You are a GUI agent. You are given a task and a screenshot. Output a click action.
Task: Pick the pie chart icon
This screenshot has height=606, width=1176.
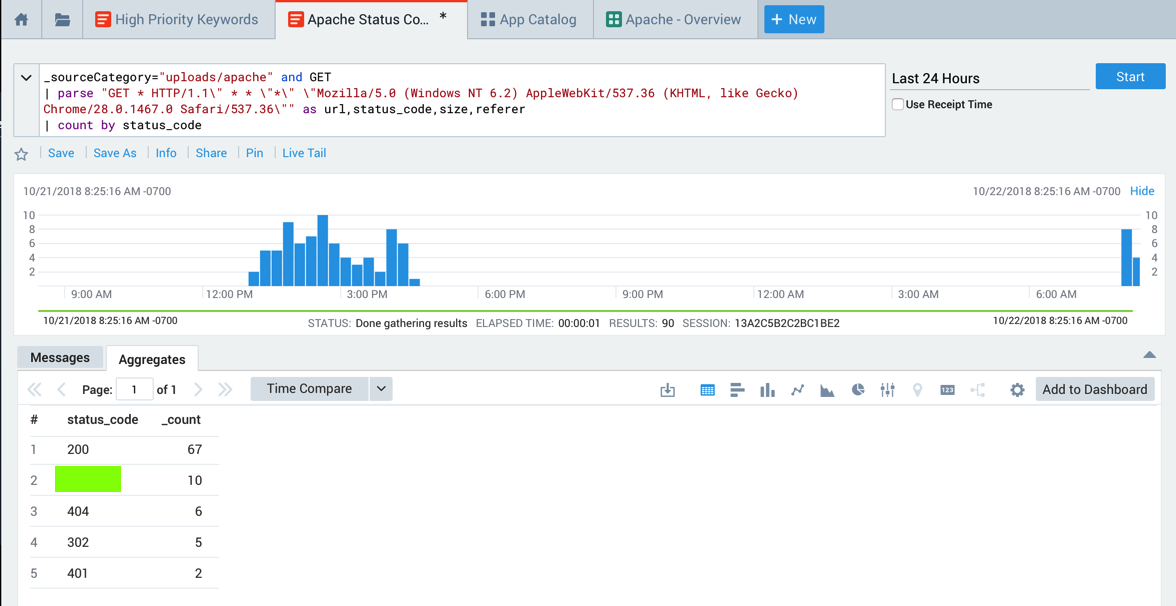(857, 390)
